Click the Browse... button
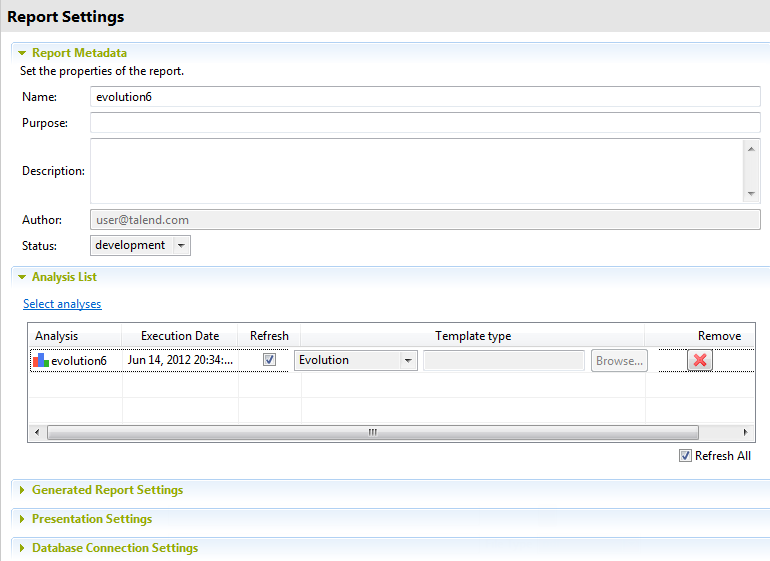The image size is (770, 561). tap(620, 360)
